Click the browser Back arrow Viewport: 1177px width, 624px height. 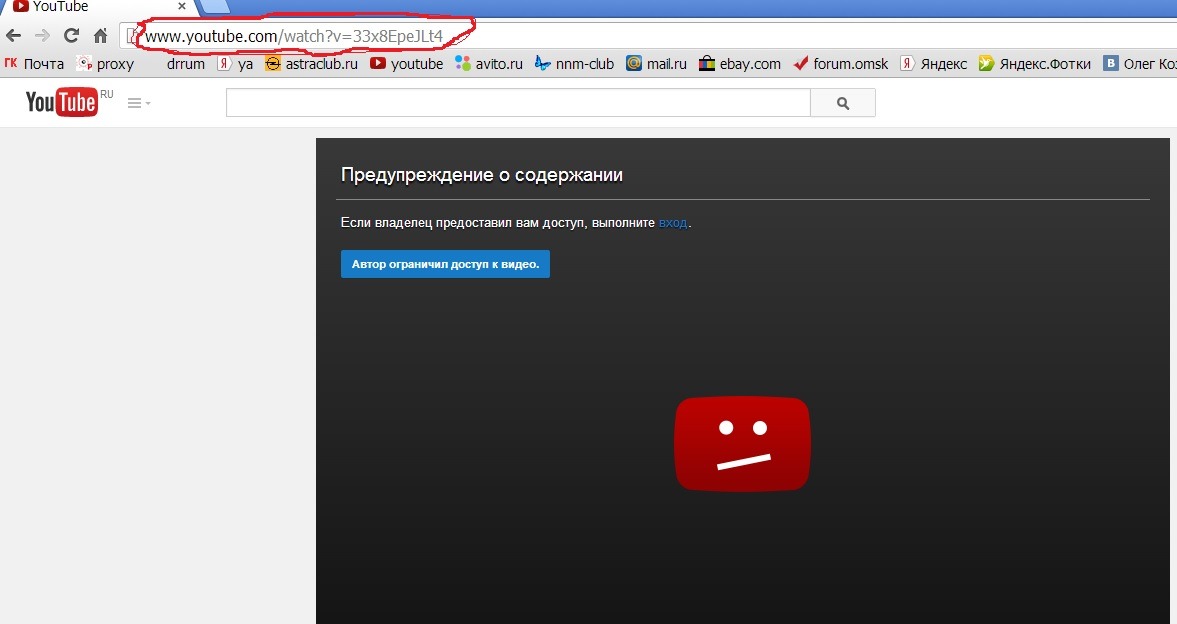pyautogui.click(x=14, y=36)
